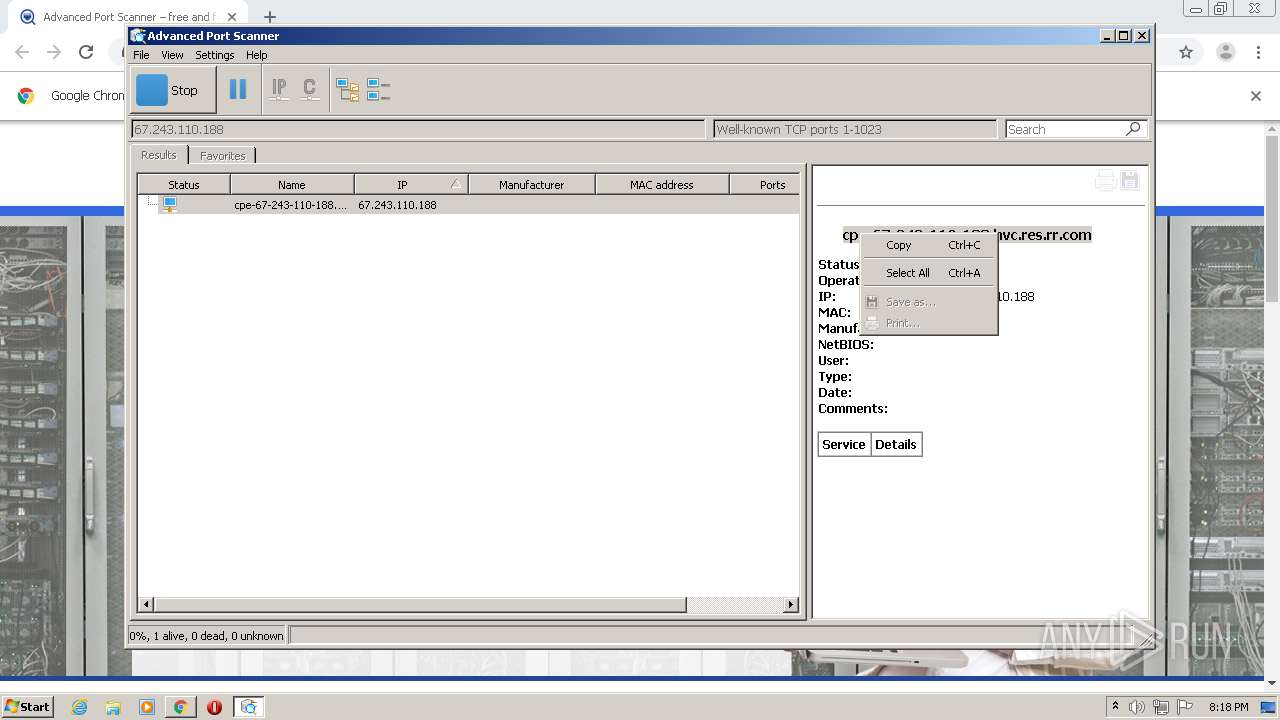Switch to the Favorites tab
Image resolution: width=1280 pixels, height=720 pixels.
coord(222,156)
